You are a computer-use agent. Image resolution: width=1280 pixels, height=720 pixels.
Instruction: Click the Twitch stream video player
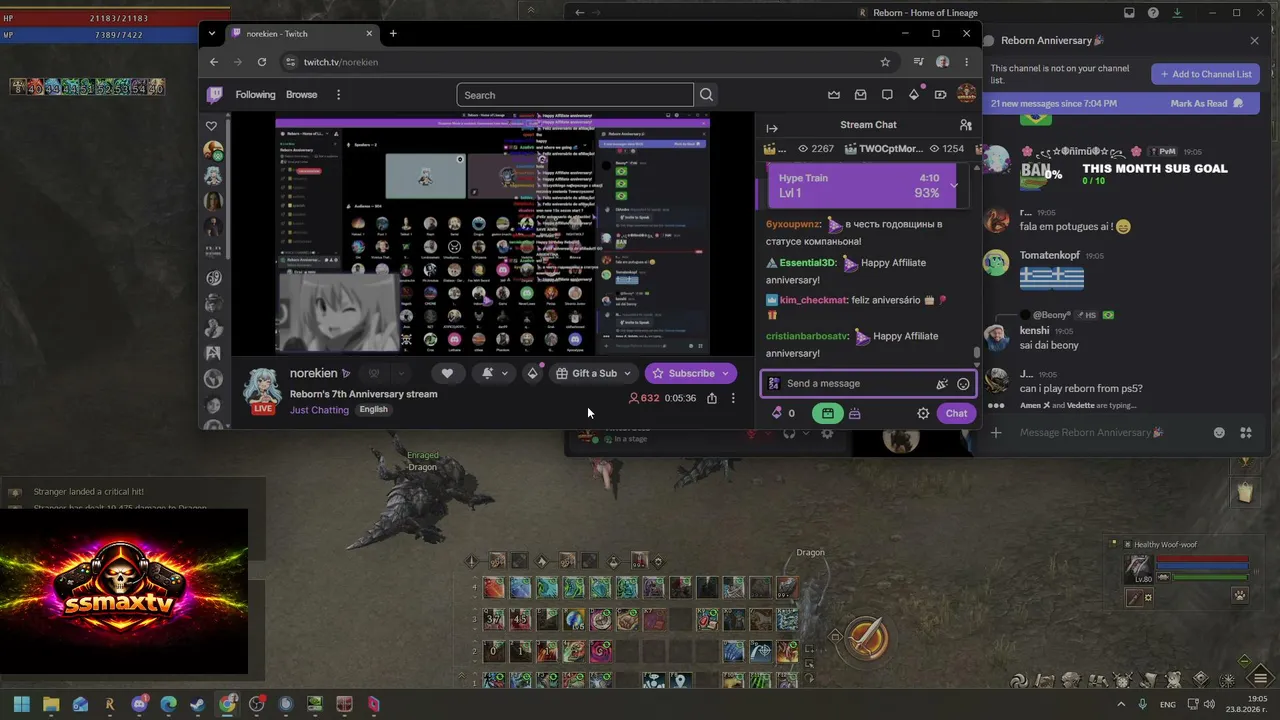tap(492, 233)
